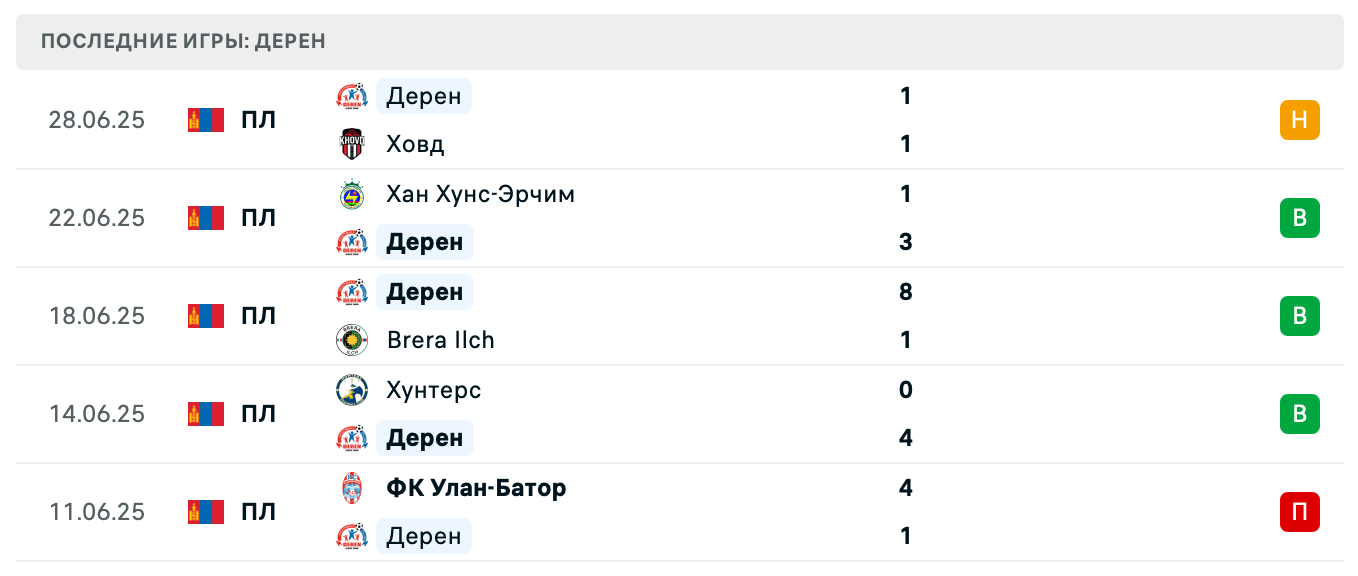Screen dimensions: 1358x576
Task: Open the ПОСЛЕДНИЕ ИГРЫ: ДЕРЕН header section
Action: click(182, 41)
